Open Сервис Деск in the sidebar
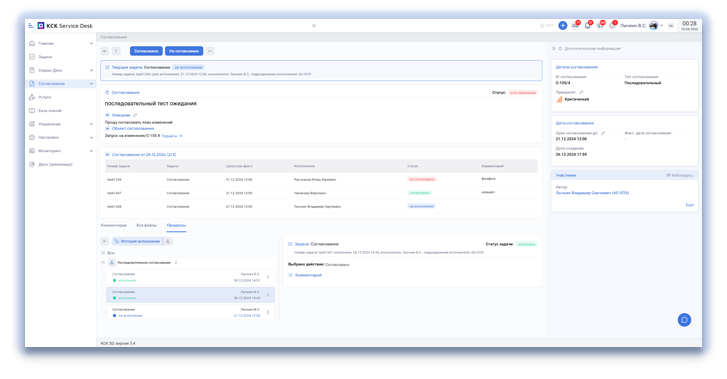The width and height of the screenshot is (727, 379). click(x=50, y=70)
